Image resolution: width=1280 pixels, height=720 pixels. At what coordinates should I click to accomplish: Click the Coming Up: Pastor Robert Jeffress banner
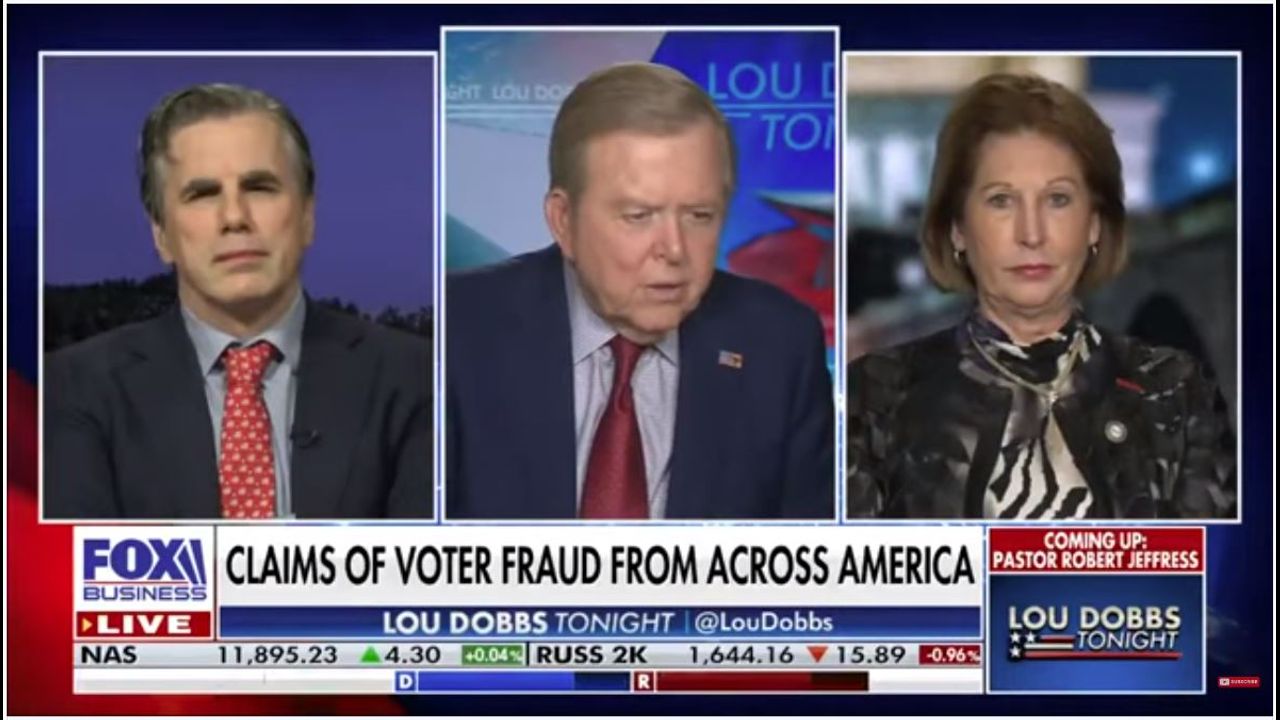[x=1096, y=549]
